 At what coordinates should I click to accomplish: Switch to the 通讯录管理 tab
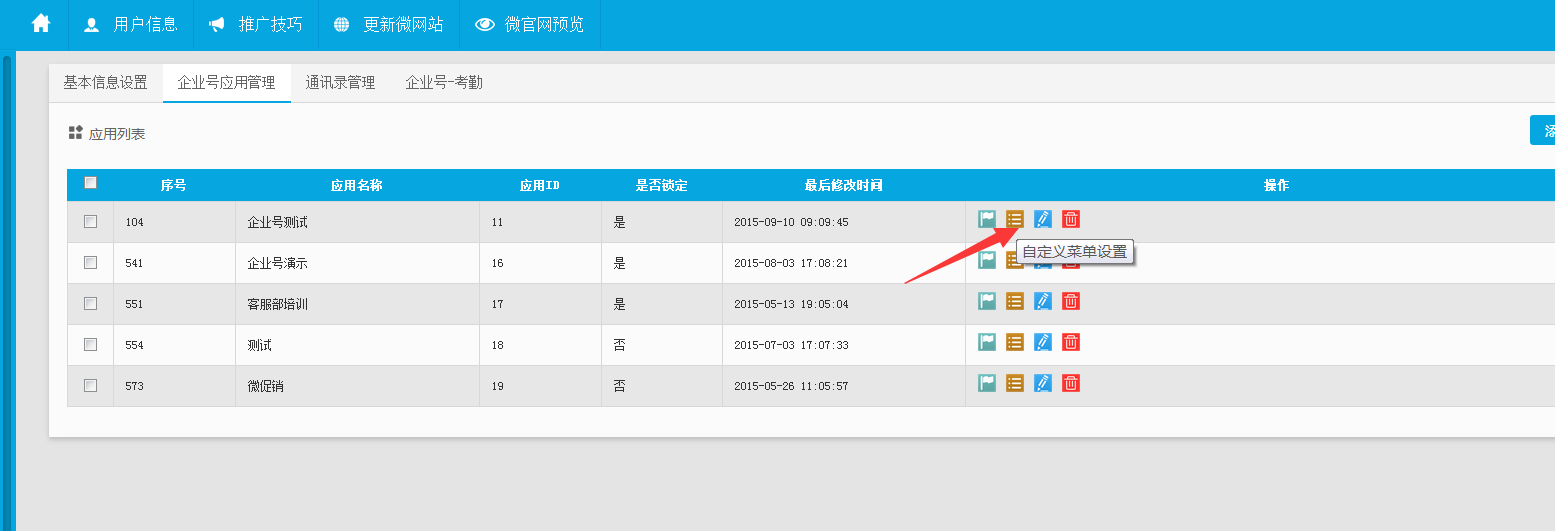point(340,83)
